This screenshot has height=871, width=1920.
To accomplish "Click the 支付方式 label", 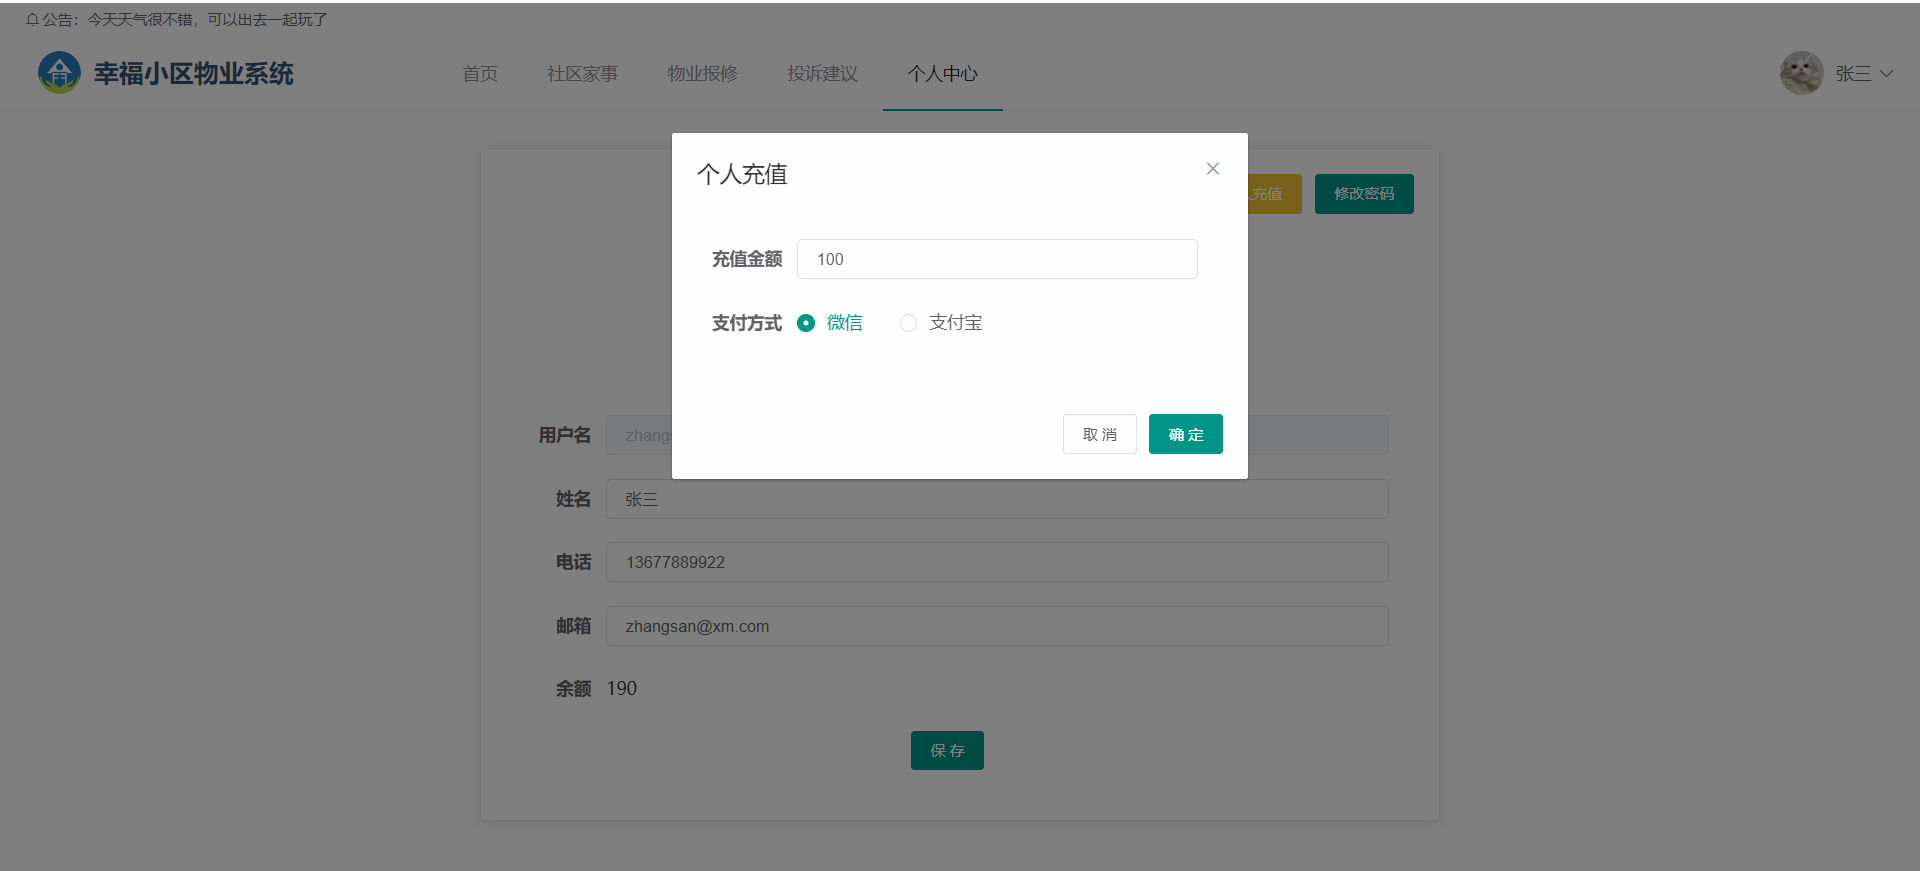I will [x=746, y=323].
